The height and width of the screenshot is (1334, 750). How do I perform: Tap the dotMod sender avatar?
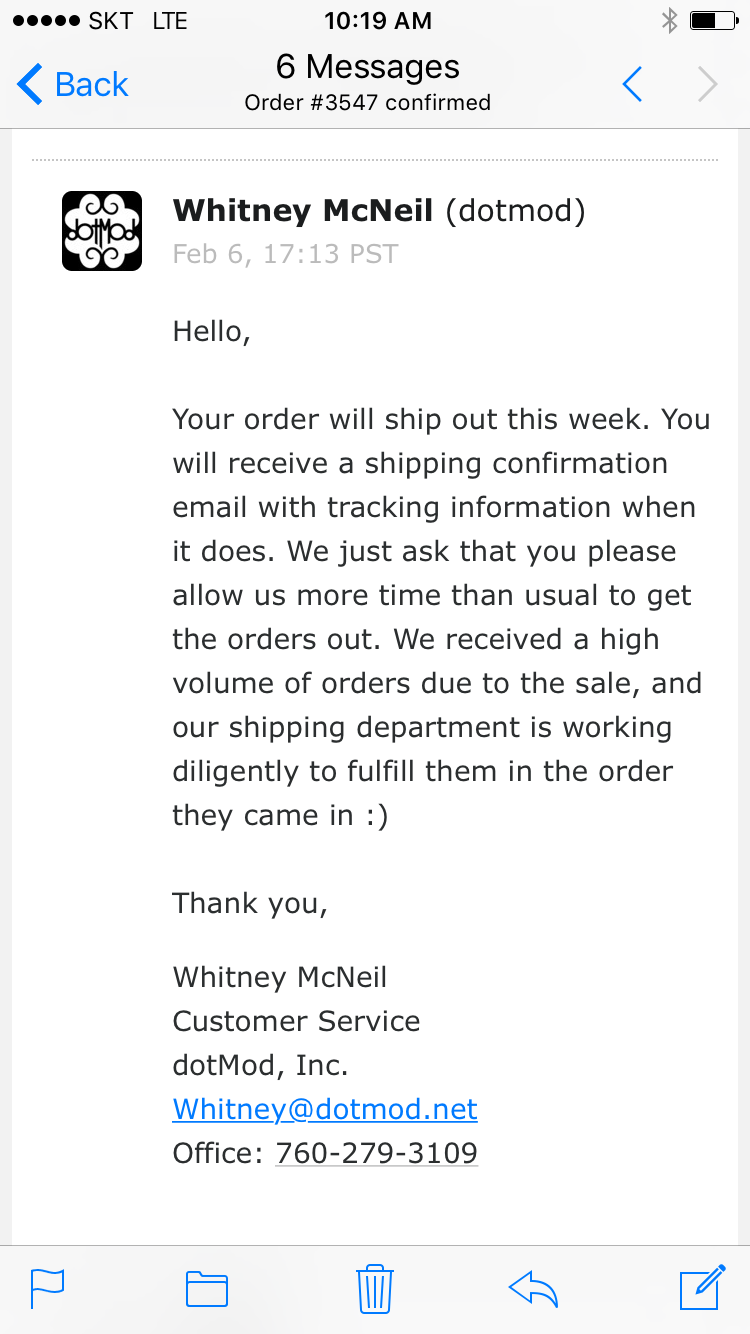102,231
